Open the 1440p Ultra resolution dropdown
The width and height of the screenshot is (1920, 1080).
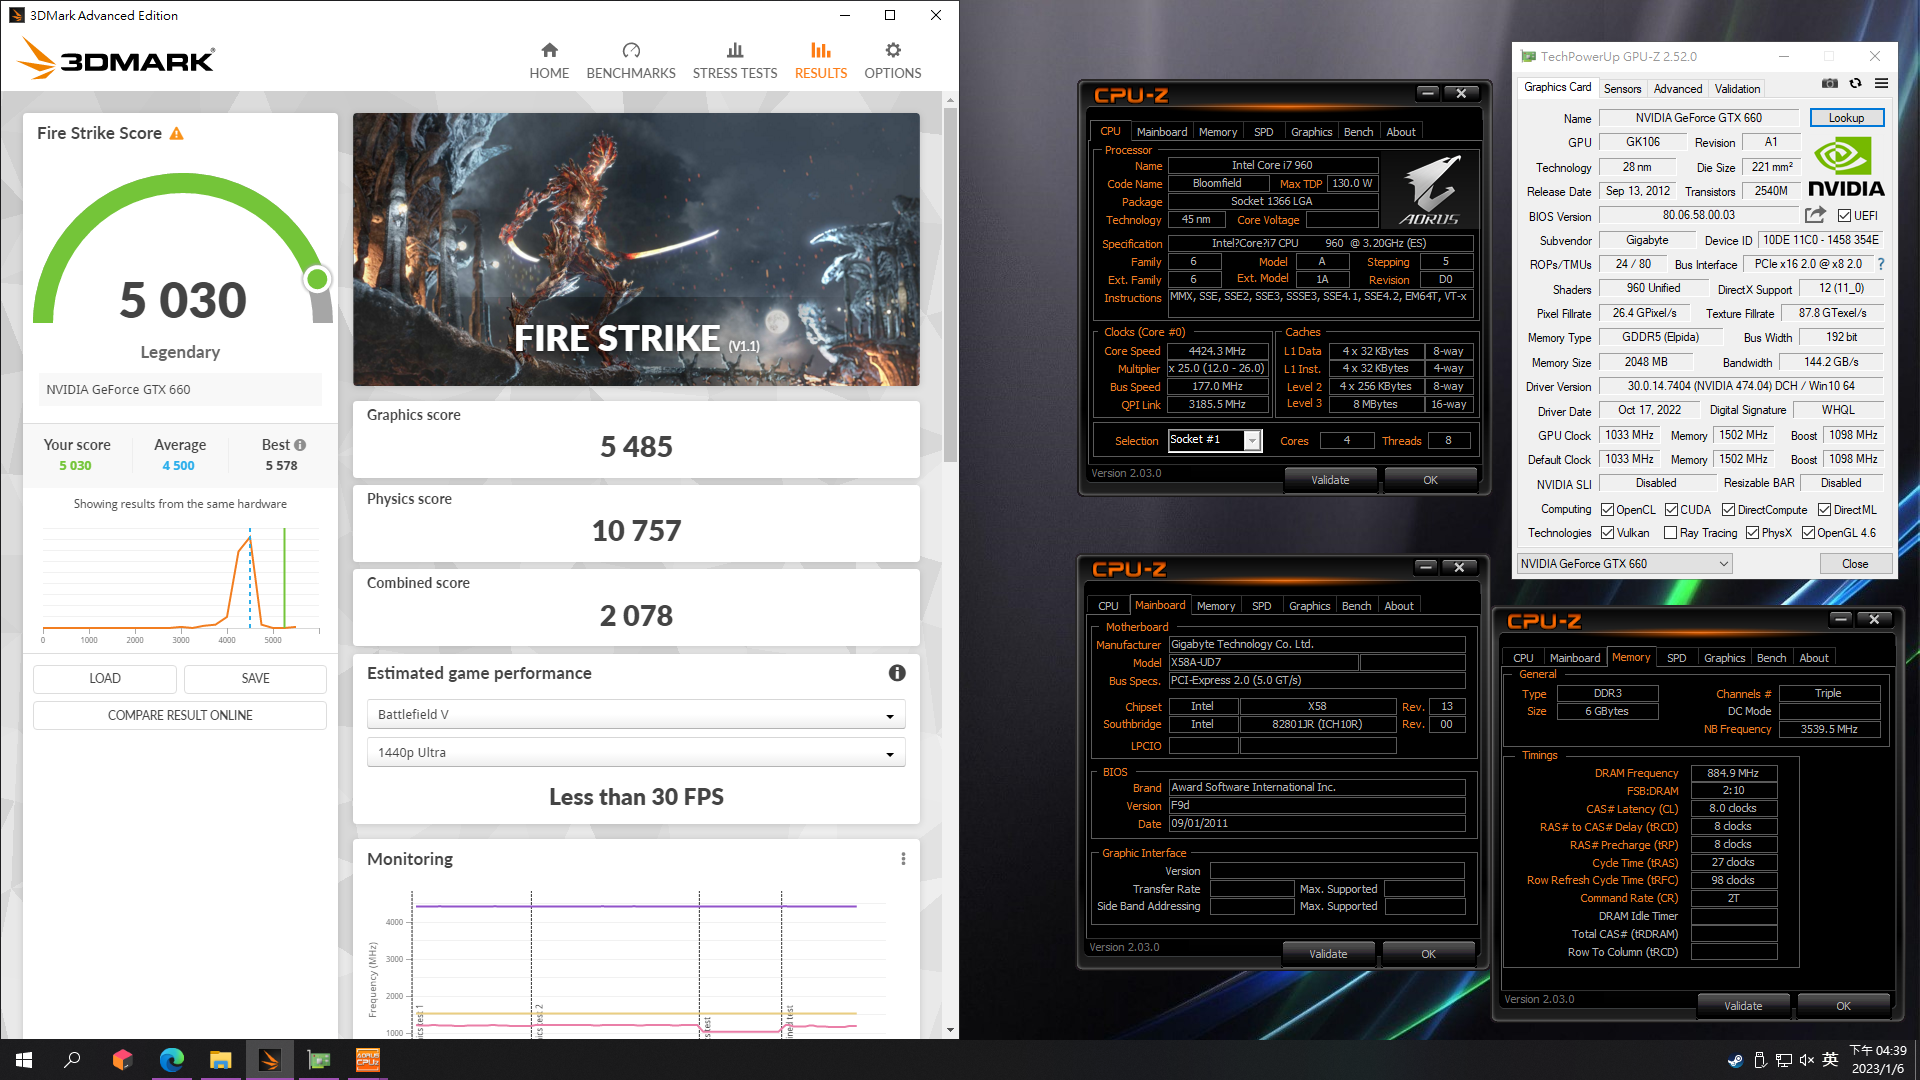tap(636, 752)
